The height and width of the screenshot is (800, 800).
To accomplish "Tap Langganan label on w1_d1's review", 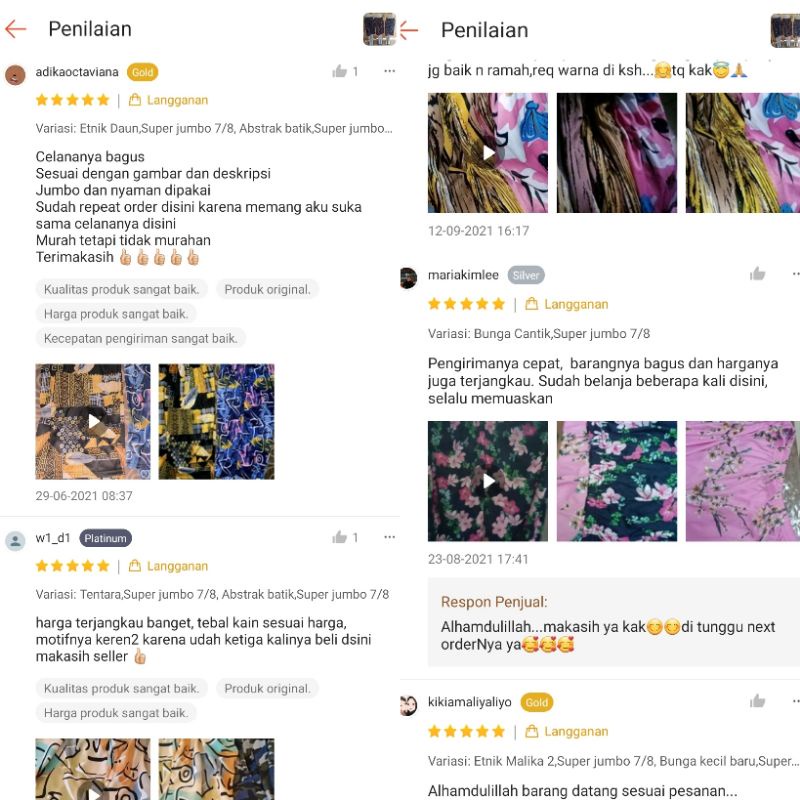I will click(169, 566).
